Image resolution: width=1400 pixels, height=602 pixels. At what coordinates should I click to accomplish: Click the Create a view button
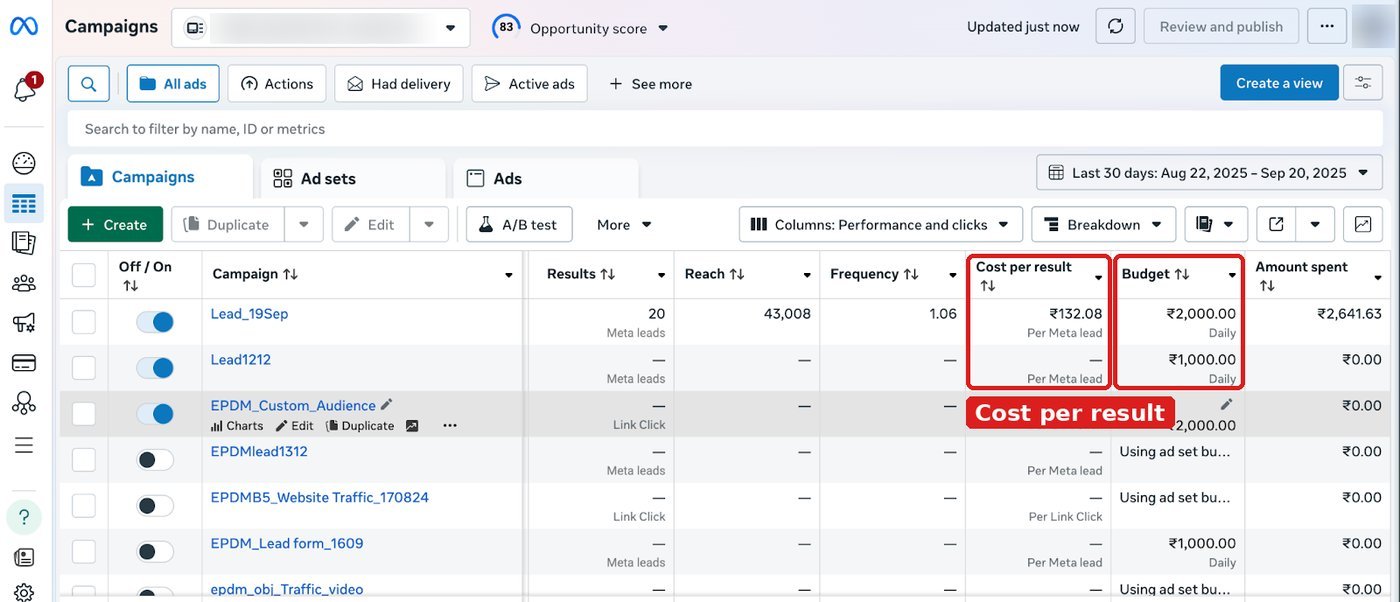point(1279,83)
